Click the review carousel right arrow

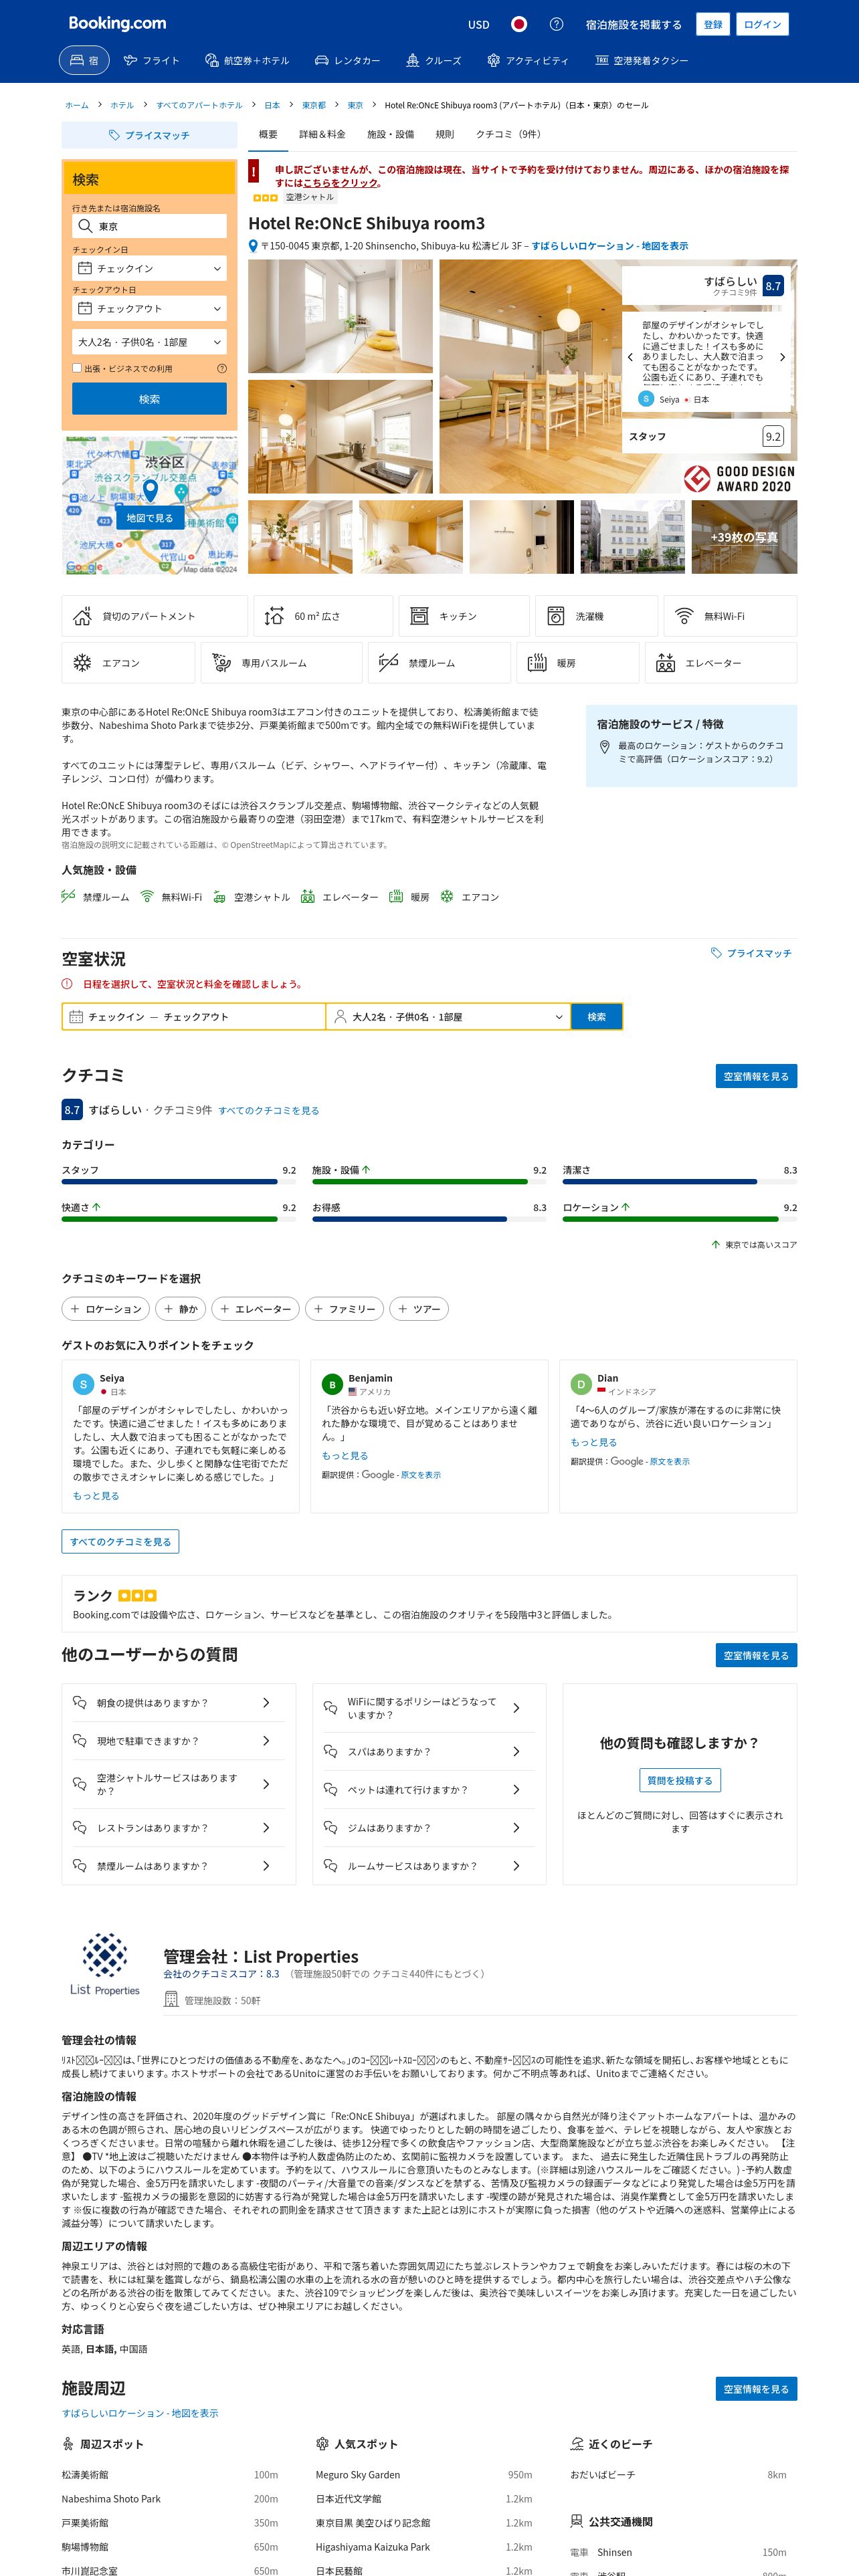click(782, 357)
